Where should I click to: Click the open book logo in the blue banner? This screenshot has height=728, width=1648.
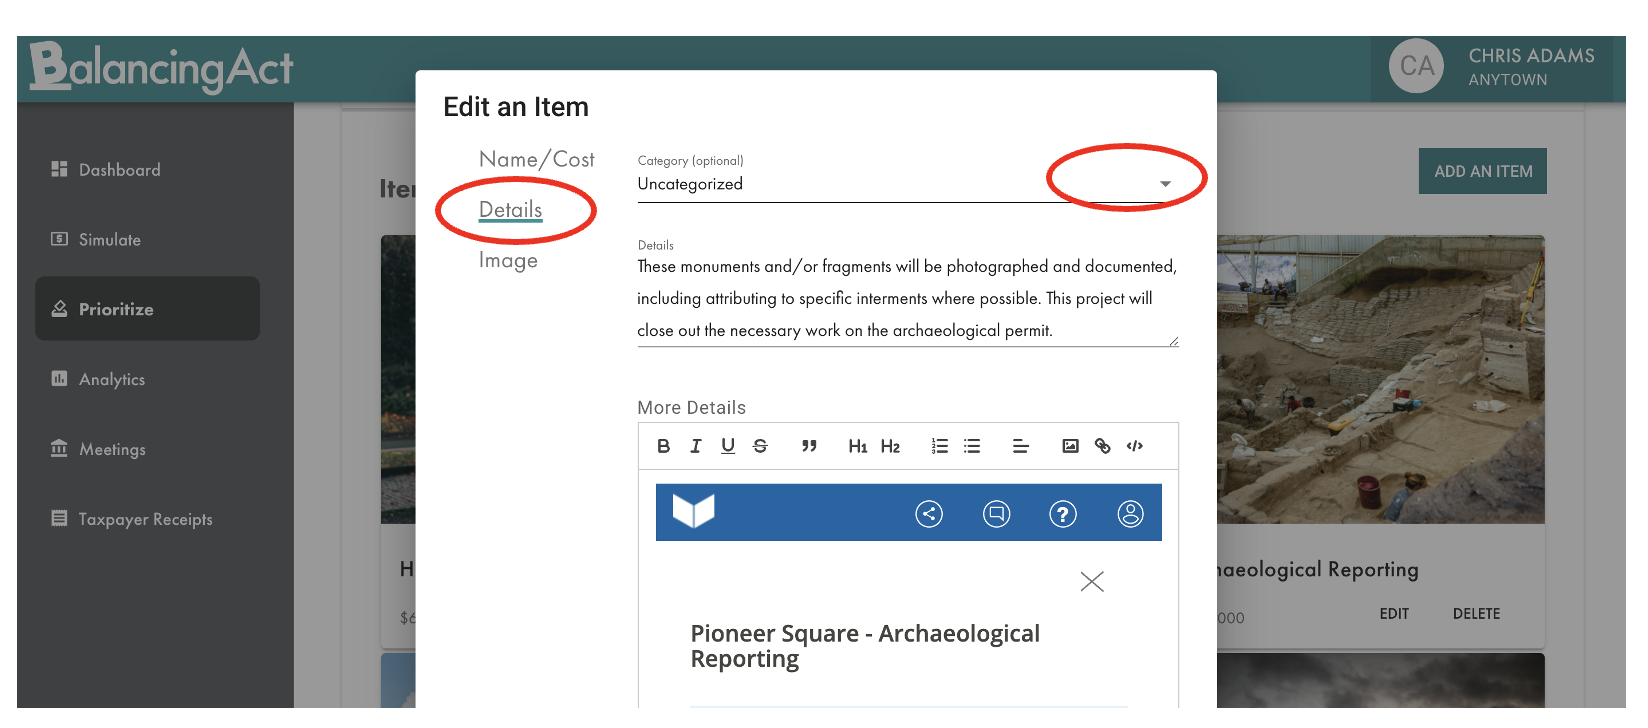point(694,511)
